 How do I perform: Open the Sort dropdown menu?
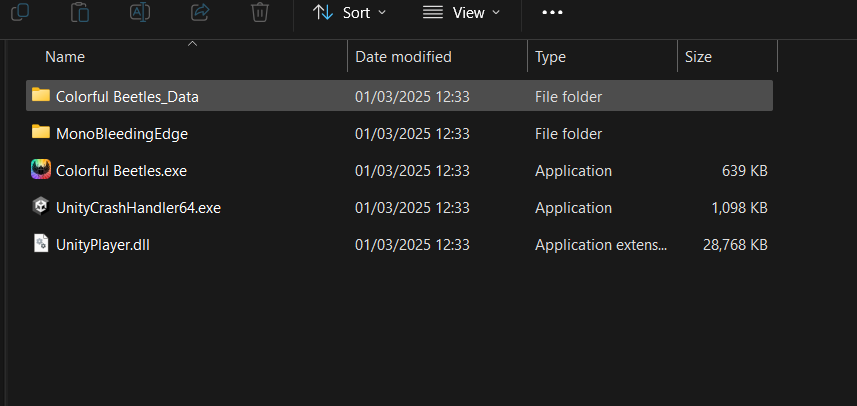(349, 13)
